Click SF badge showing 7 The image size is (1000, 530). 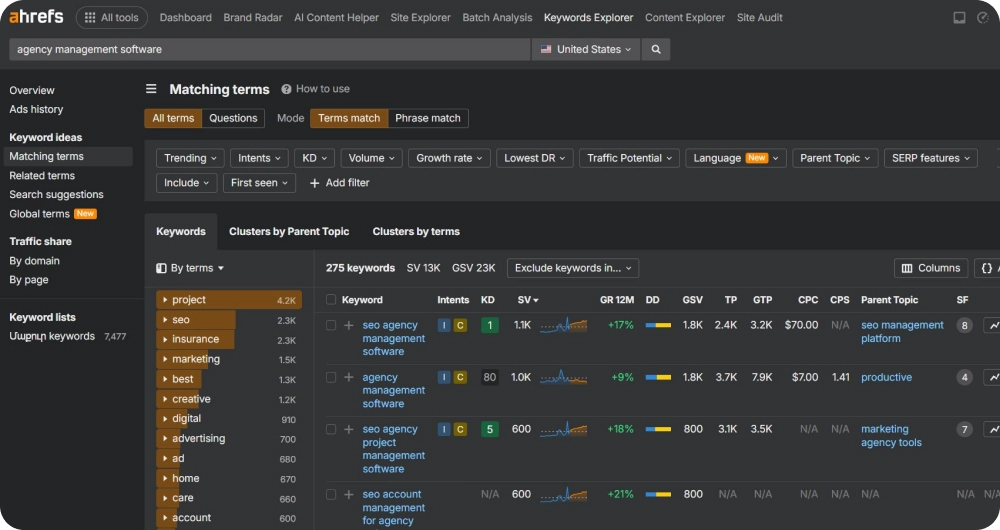[x=964, y=429]
